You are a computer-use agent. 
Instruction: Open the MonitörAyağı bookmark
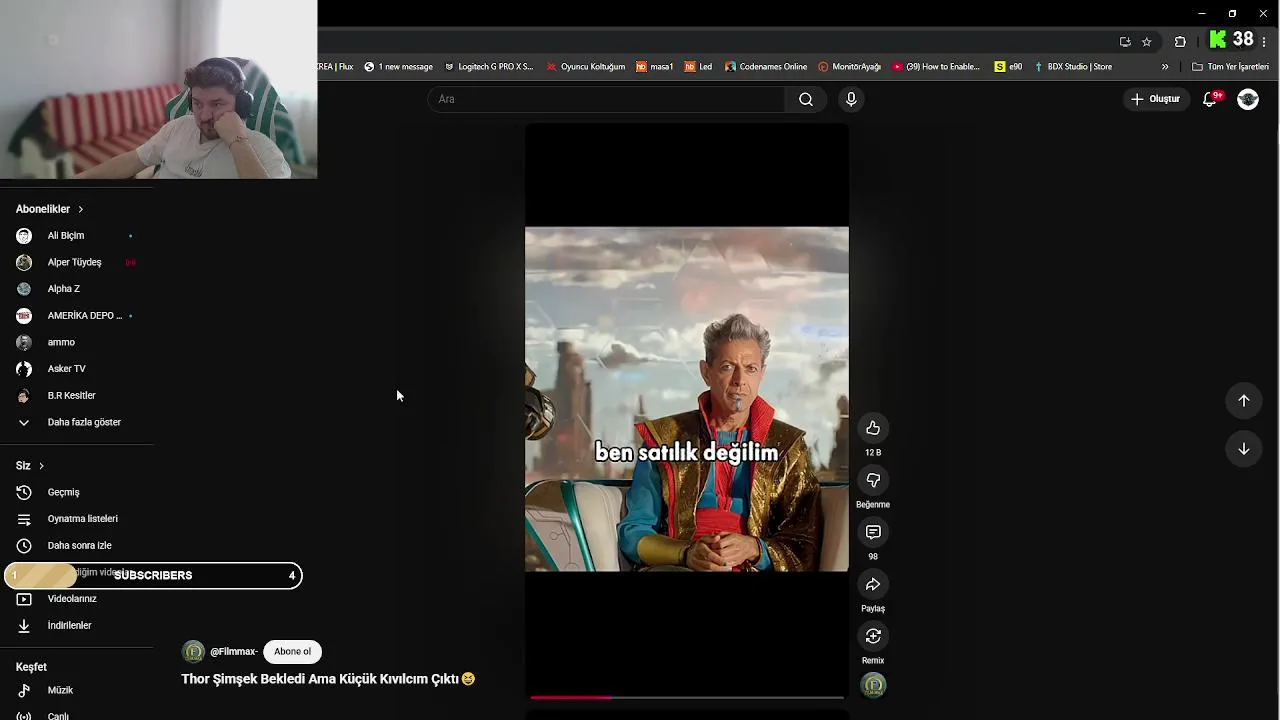coord(849,67)
